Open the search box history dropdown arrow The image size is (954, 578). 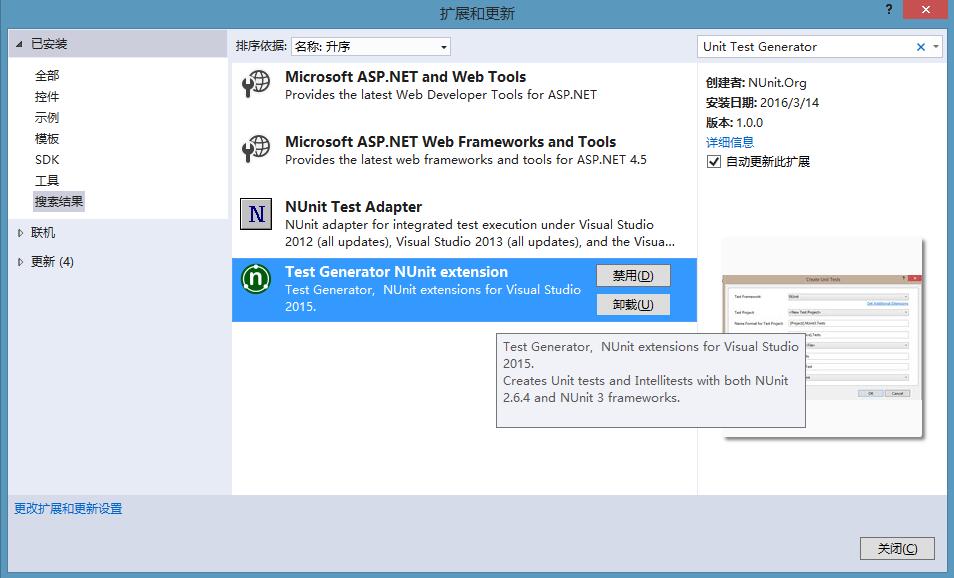coord(936,46)
